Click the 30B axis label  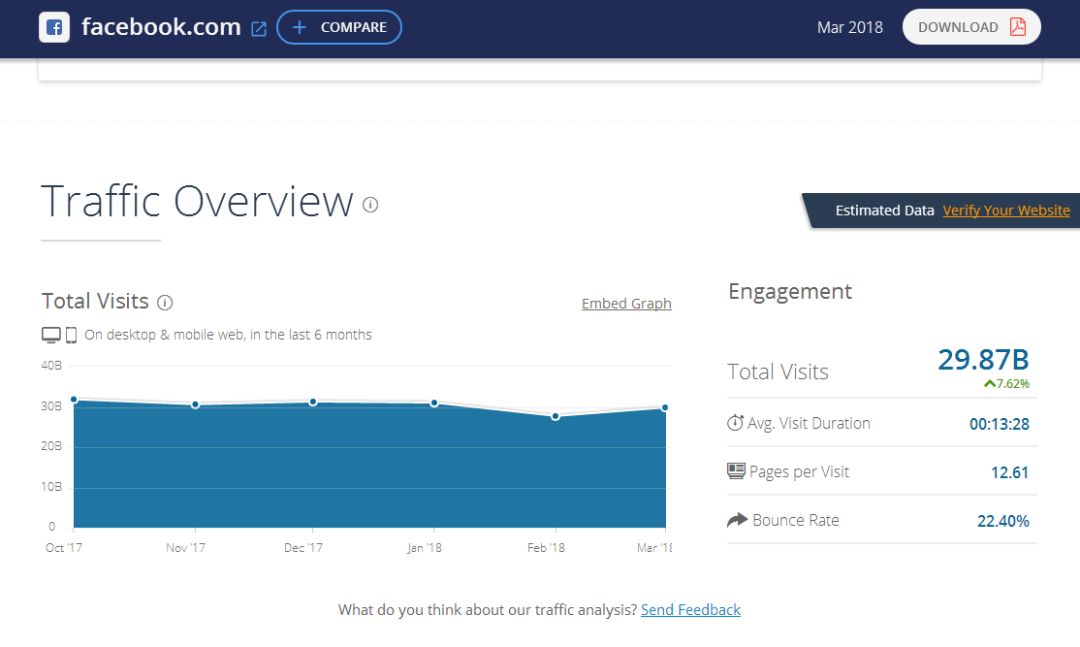click(52, 406)
